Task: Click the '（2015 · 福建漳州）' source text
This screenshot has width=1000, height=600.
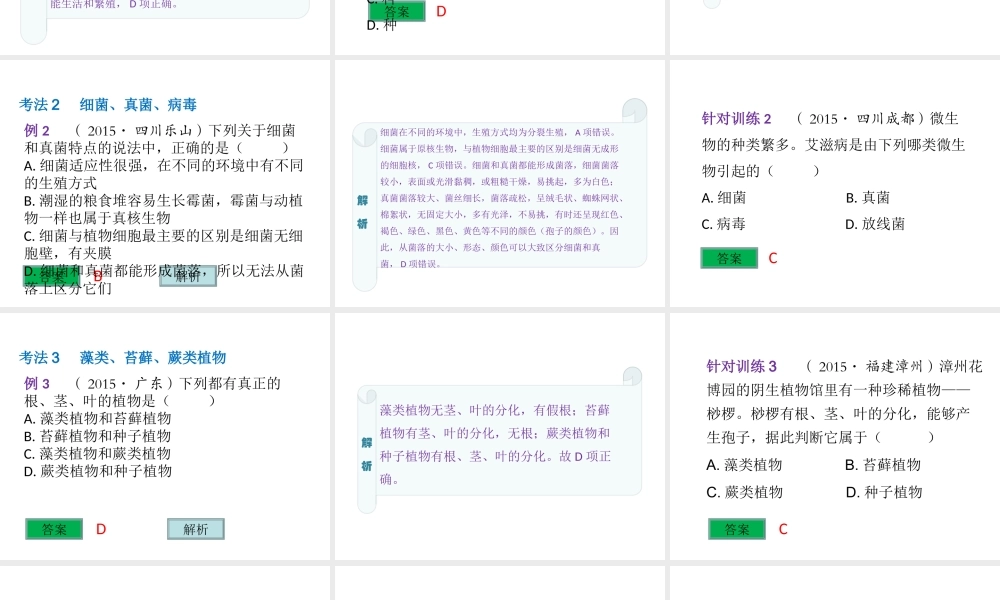Action: pyautogui.click(x=869, y=367)
